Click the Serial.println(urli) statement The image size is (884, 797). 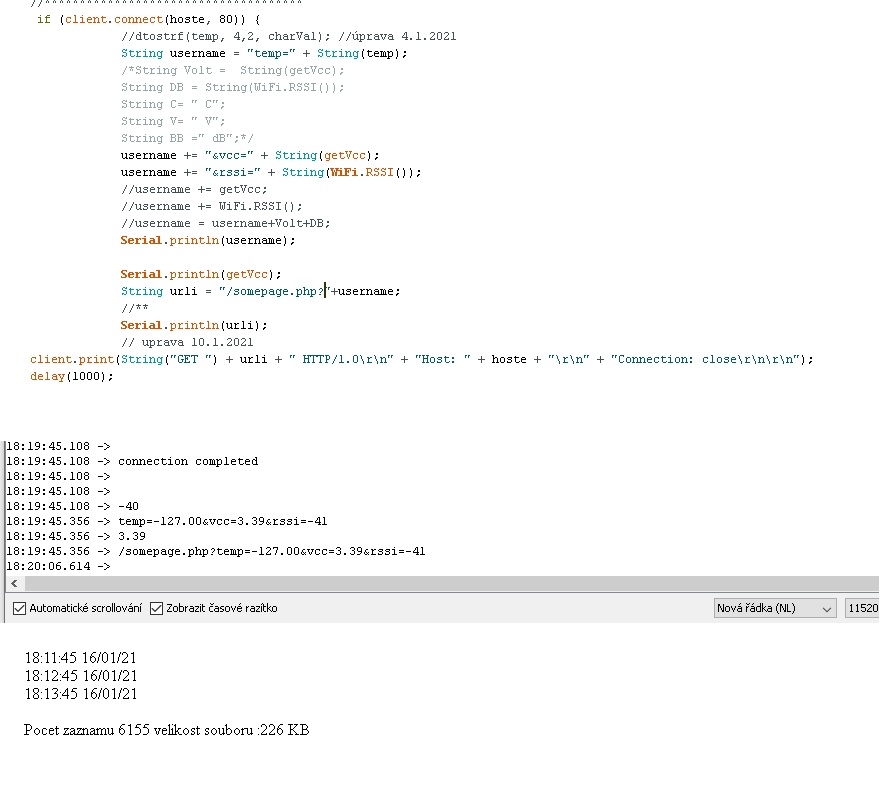pyautogui.click(x=194, y=325)
